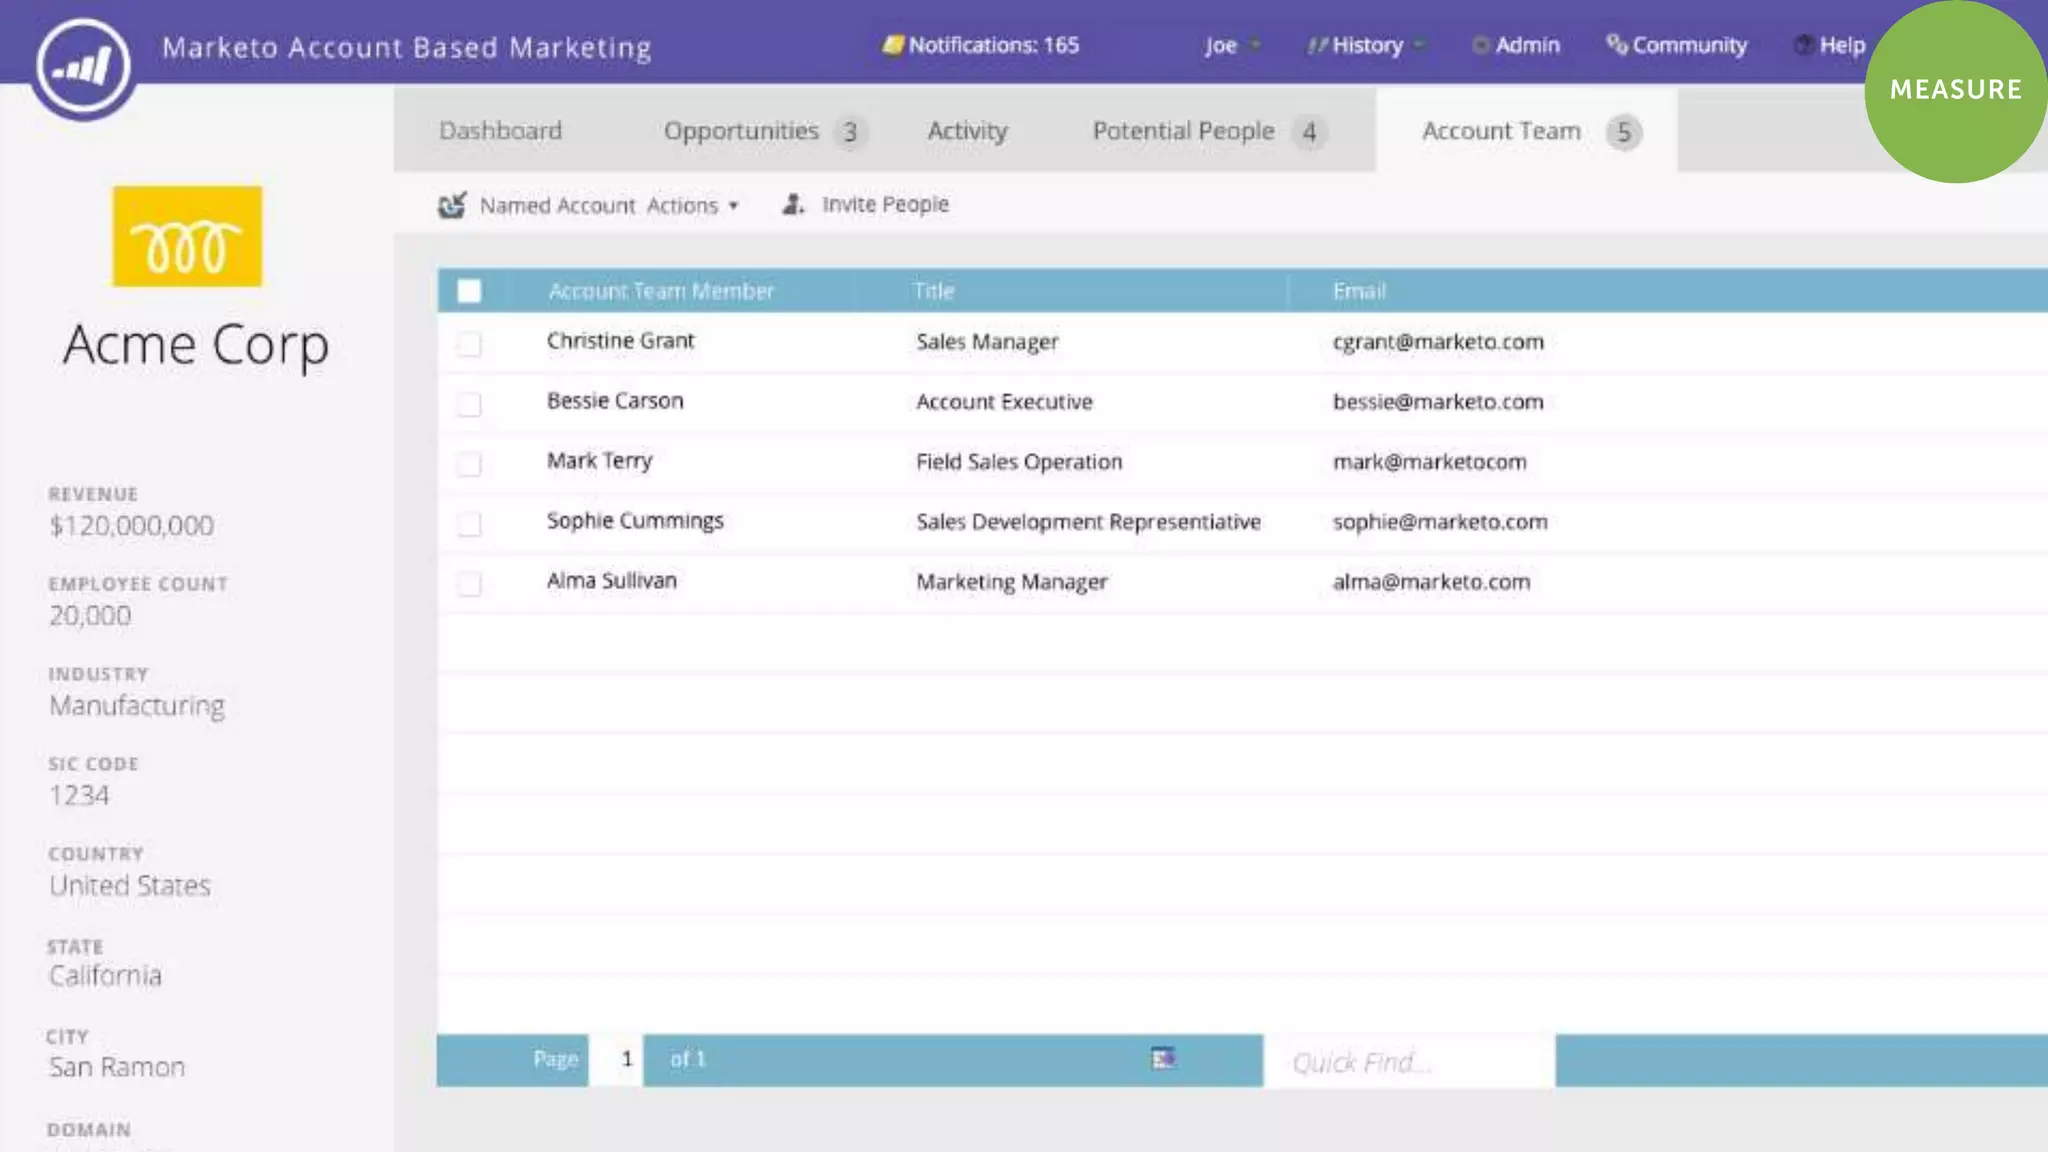
Task: Click the export icon in pagination bar
Action: pyautogui.click(x=1162, y=1058)
